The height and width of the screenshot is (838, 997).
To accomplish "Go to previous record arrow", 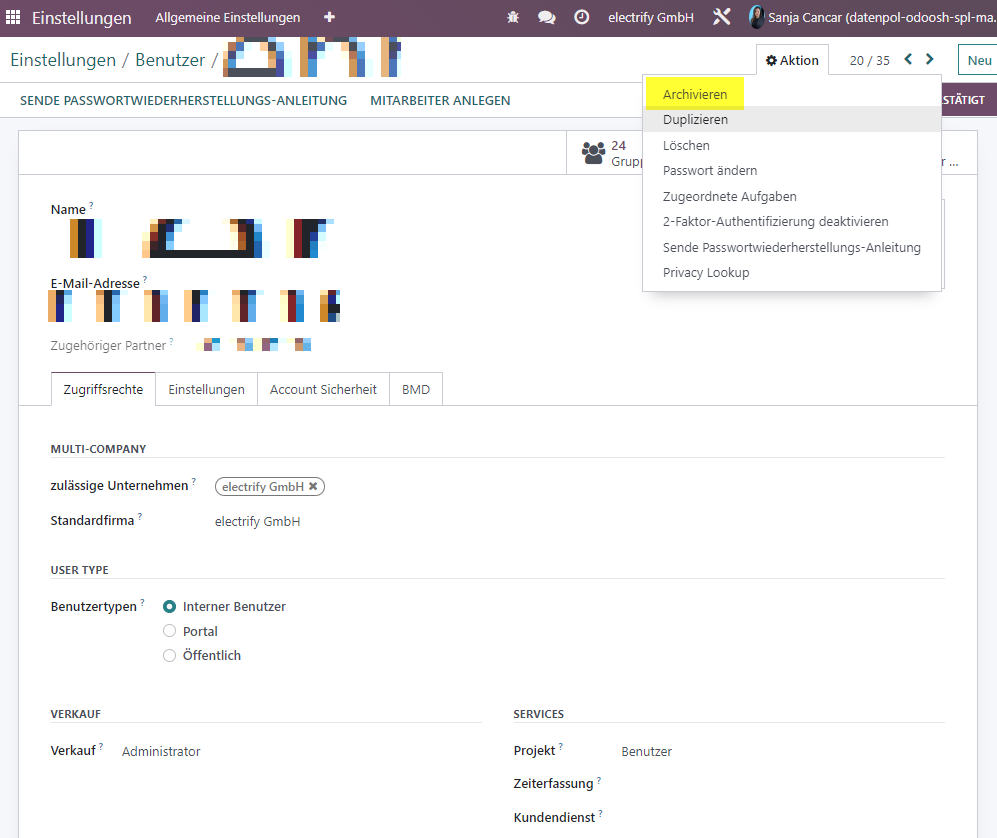I will pos(908,59).
